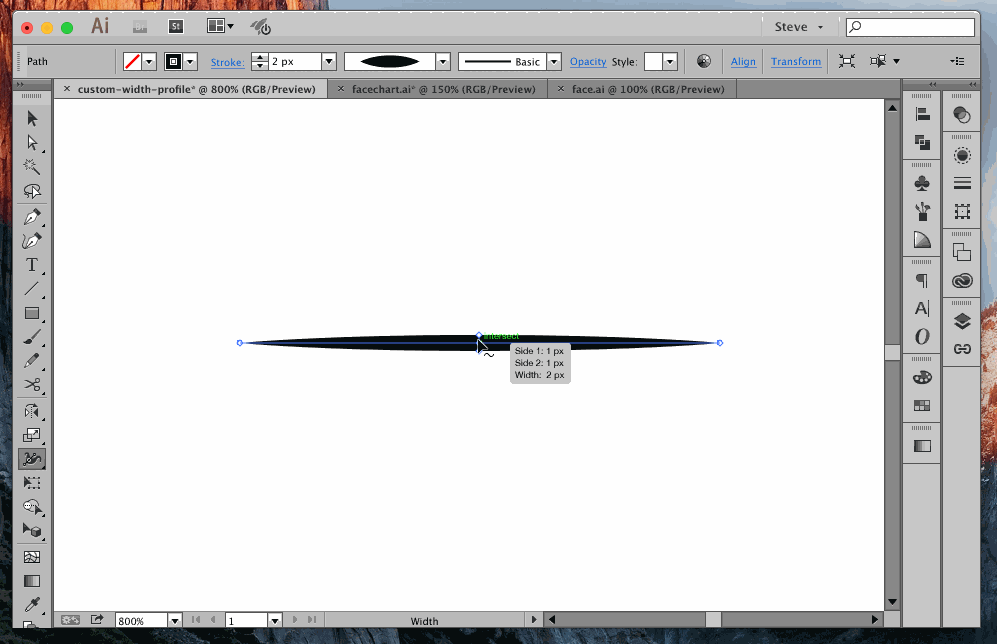Screen dimensions: 997x644
Task: Pick the Gradient tool
Action: pos(32,581)
